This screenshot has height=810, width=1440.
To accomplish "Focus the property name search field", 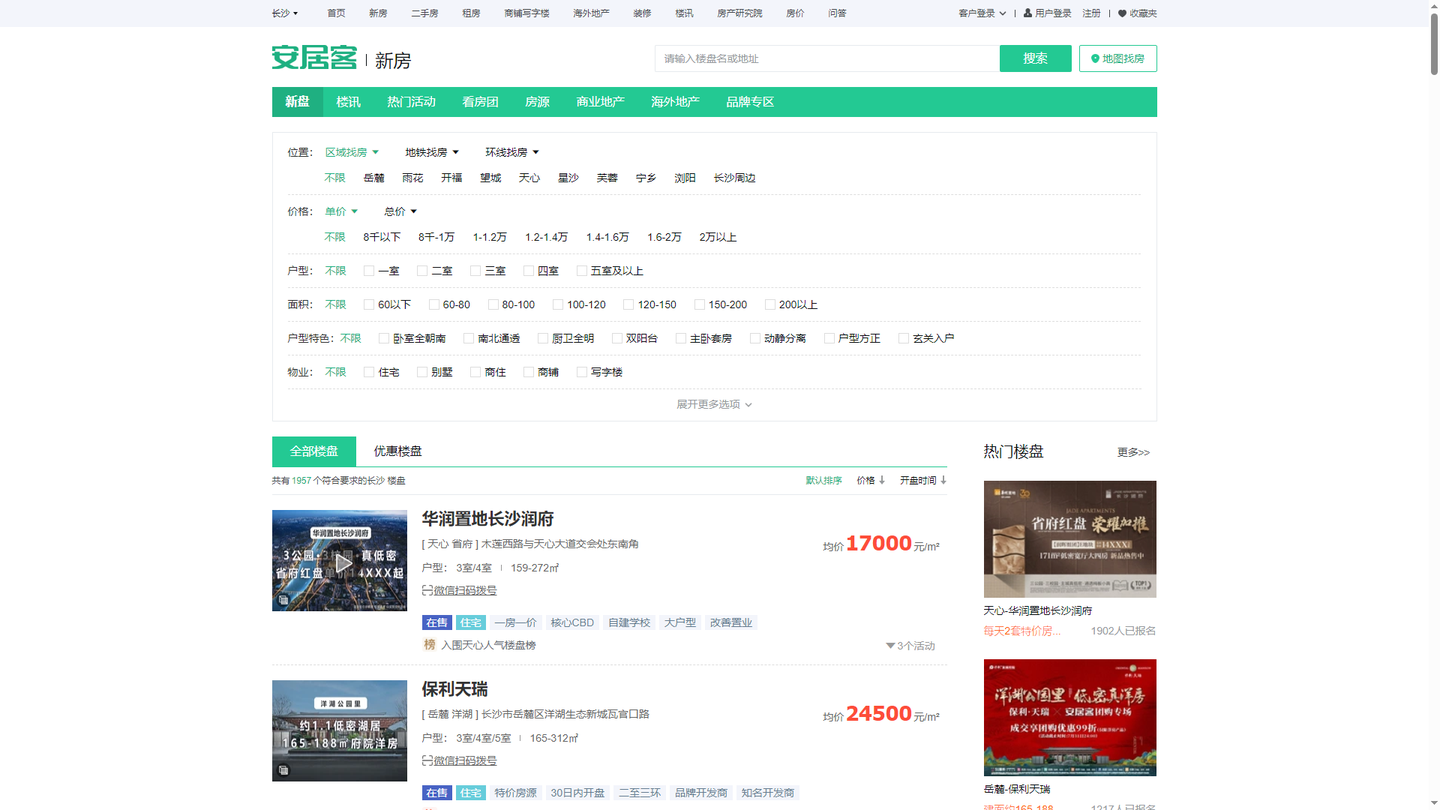I will click(827, 58).
